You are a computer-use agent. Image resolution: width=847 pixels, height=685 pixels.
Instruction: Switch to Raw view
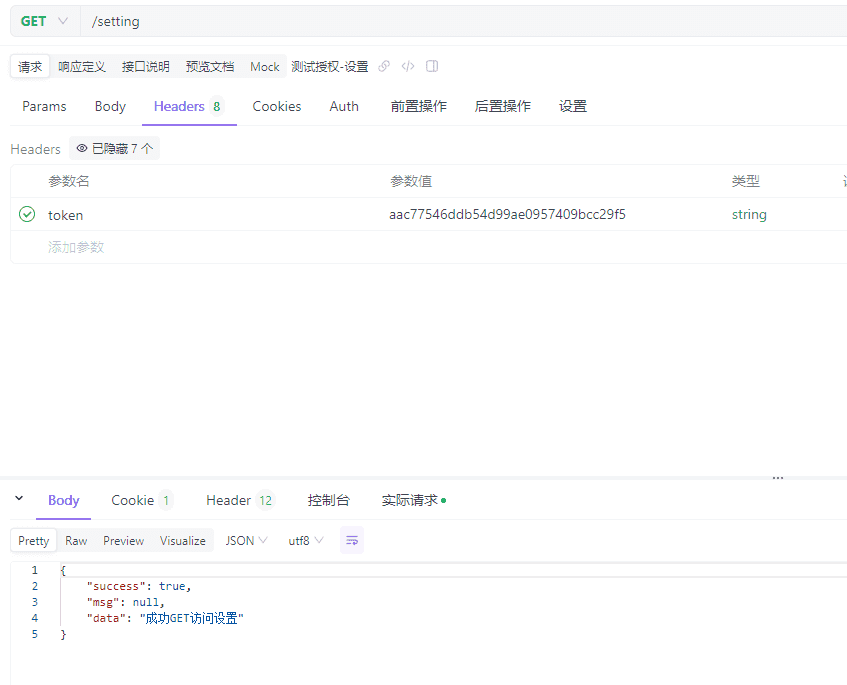tap(76, 541)
